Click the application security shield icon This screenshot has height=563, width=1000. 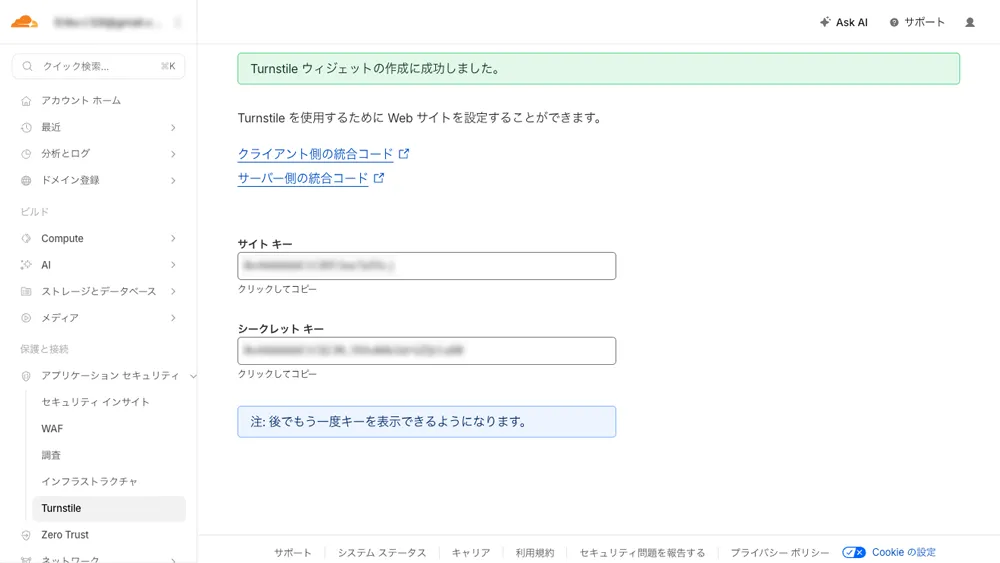pos(26,376)
